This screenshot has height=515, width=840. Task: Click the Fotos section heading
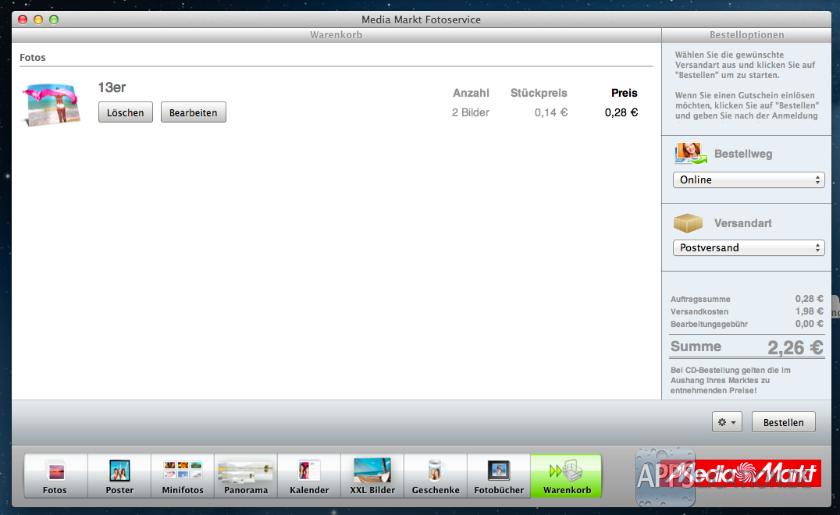pyautogui.click(x=33, y=57)
